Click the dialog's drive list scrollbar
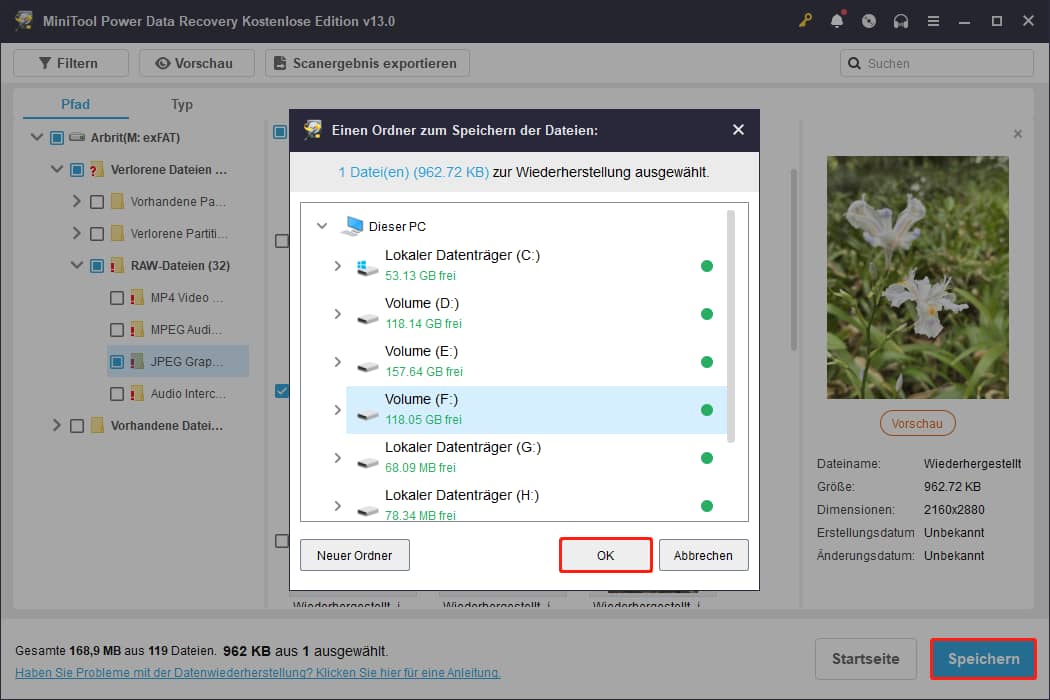The image size is (1050, 700). (x=730, y=326)
